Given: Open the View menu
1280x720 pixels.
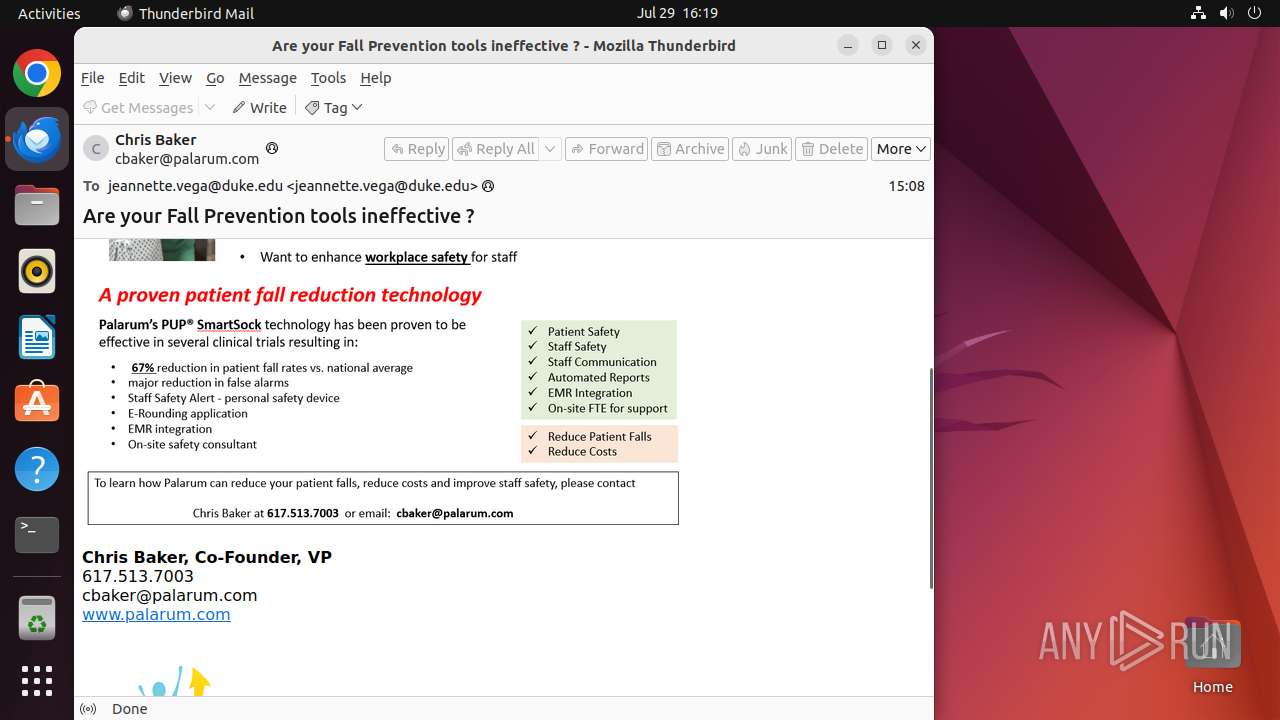Looking at the screenshot, I should click(x=175, y=78).
